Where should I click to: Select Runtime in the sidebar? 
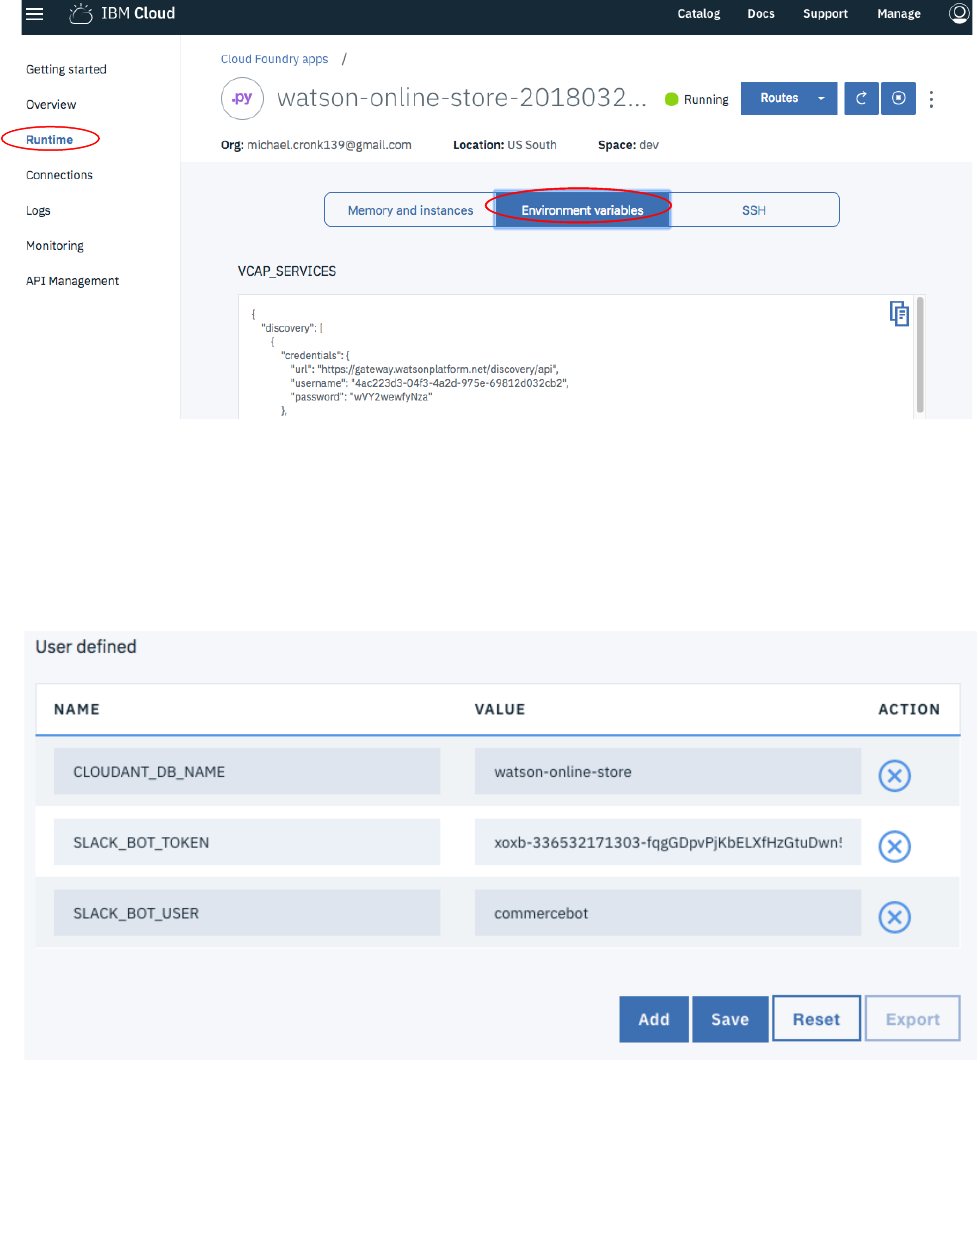pyautogui.click(x=50, y=139)
